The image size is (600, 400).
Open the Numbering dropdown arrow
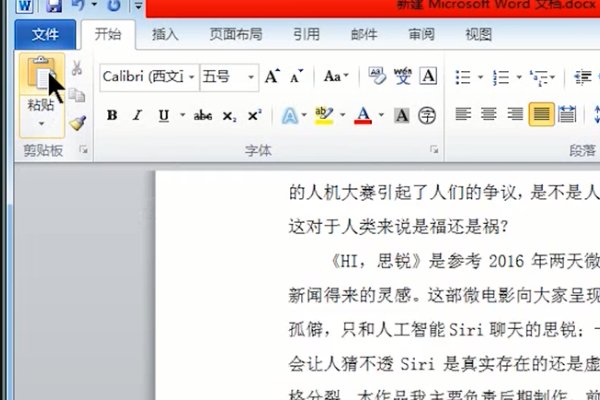[519, 77]
